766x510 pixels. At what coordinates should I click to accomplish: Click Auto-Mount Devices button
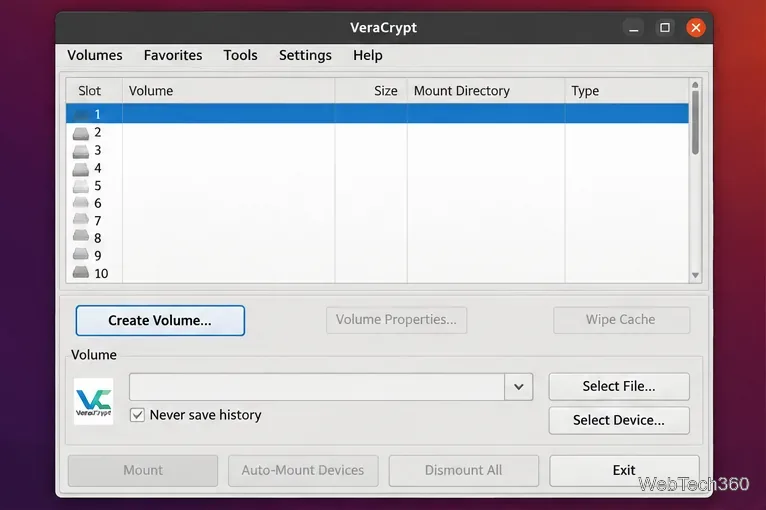coord(303,470)
